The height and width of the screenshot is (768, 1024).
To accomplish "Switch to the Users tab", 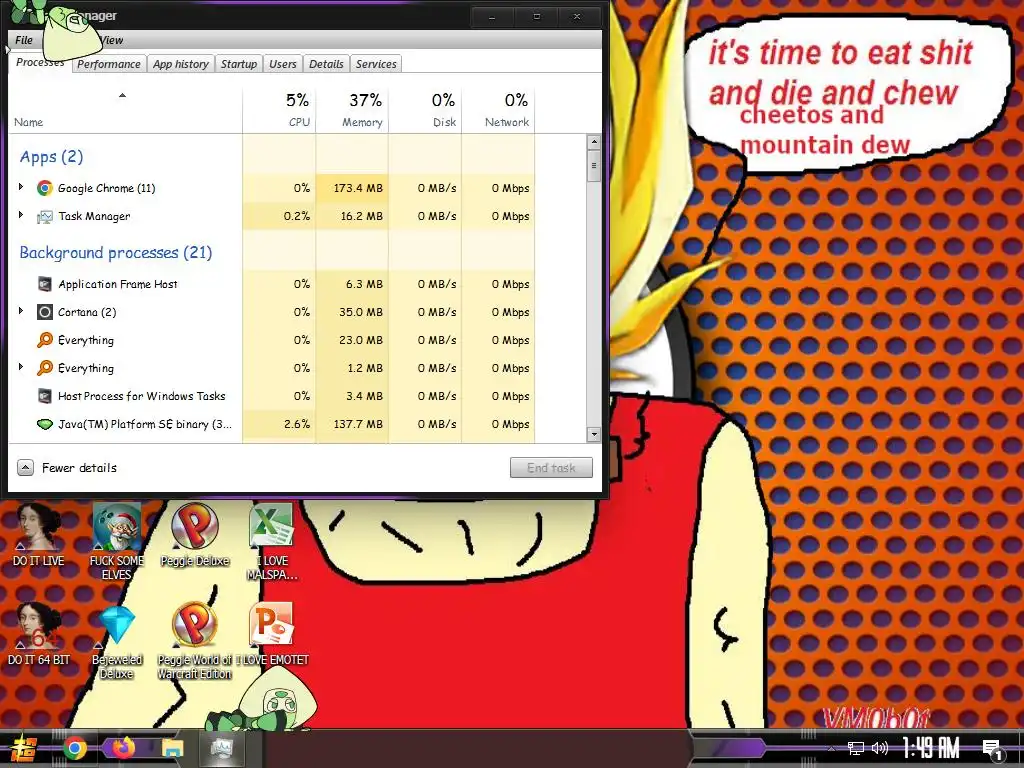I will click(x=283, y=64).
